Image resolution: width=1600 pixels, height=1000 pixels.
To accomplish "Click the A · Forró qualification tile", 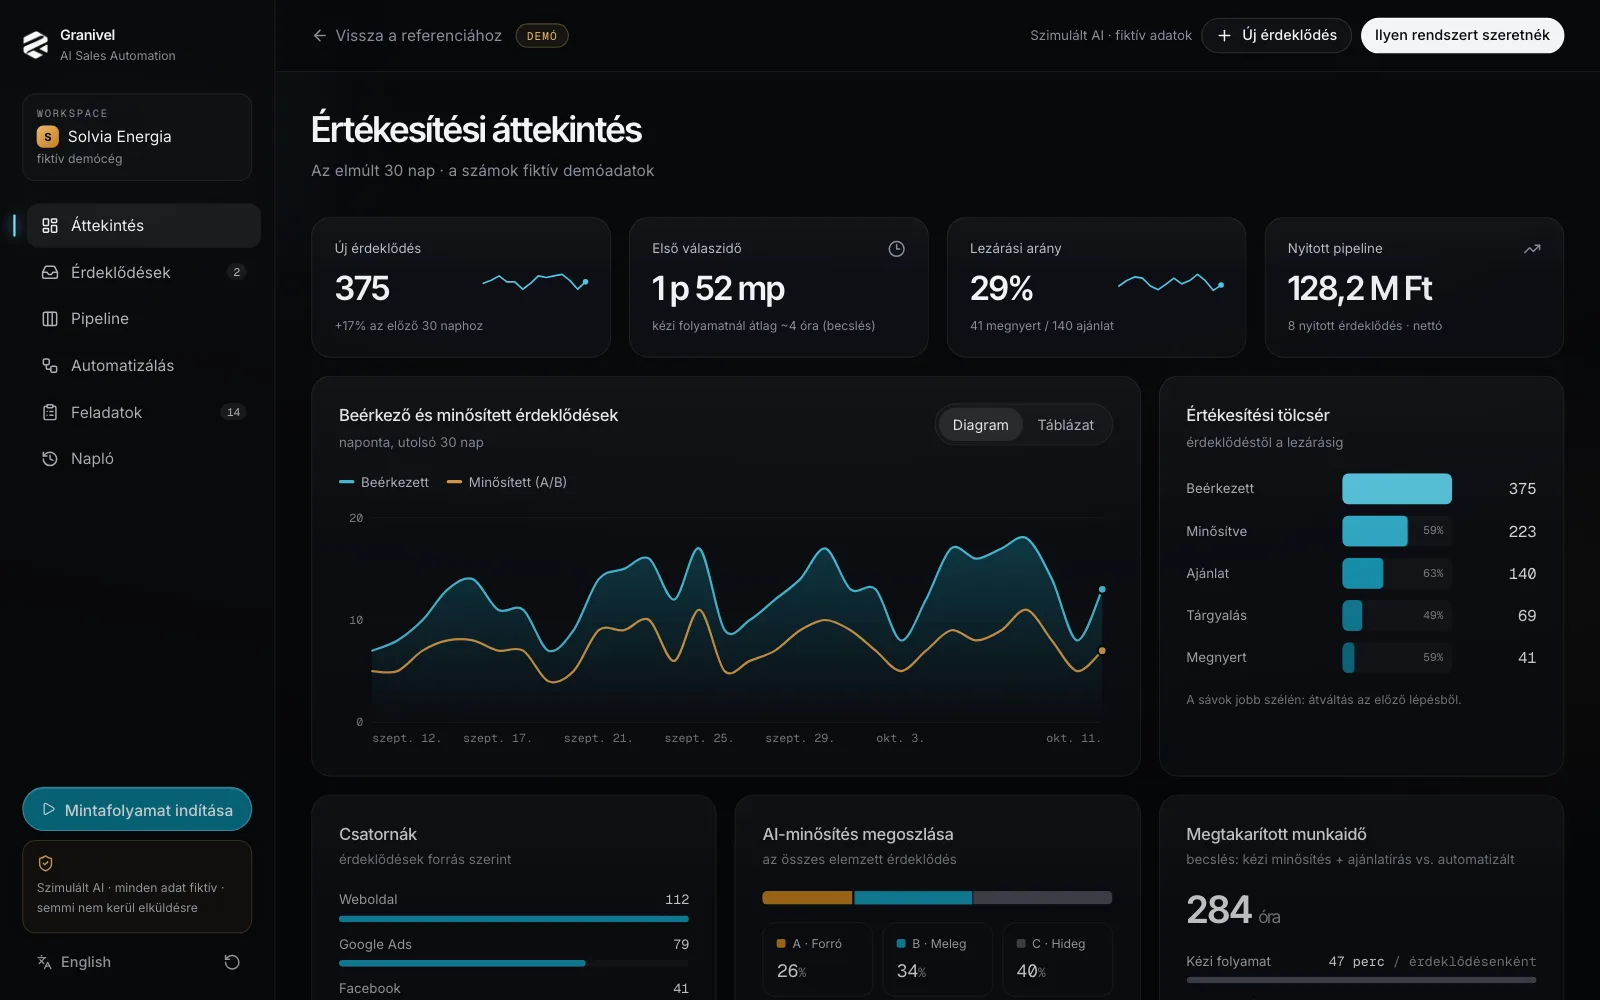I will pyautogui.click(x=817, y=958).
